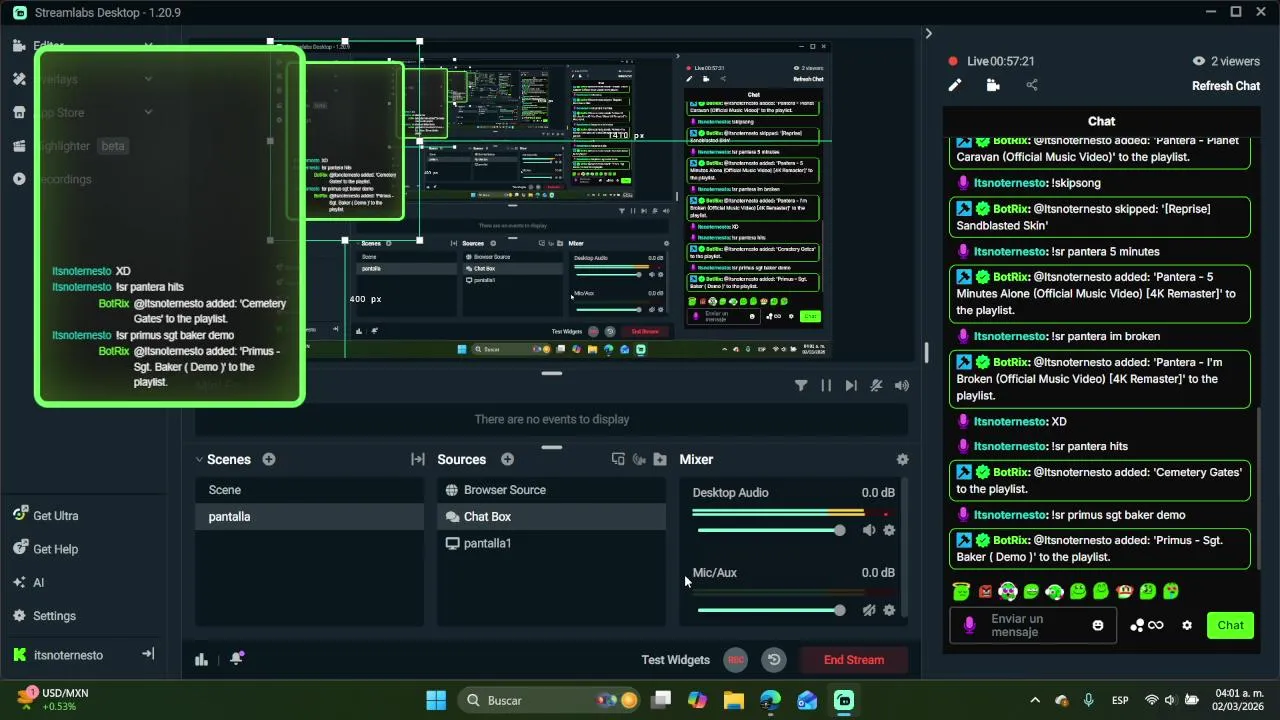The image size is (1280, 720).
Task: Add a new scene with the plus icon
Action: [x=269, y=459]
